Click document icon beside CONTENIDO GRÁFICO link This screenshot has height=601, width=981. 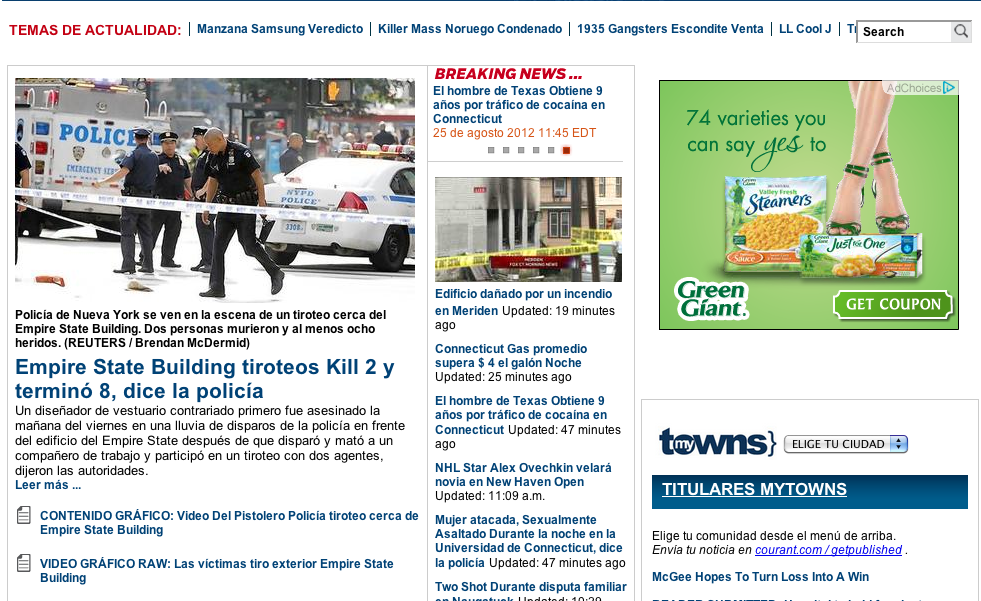[24, 515]
